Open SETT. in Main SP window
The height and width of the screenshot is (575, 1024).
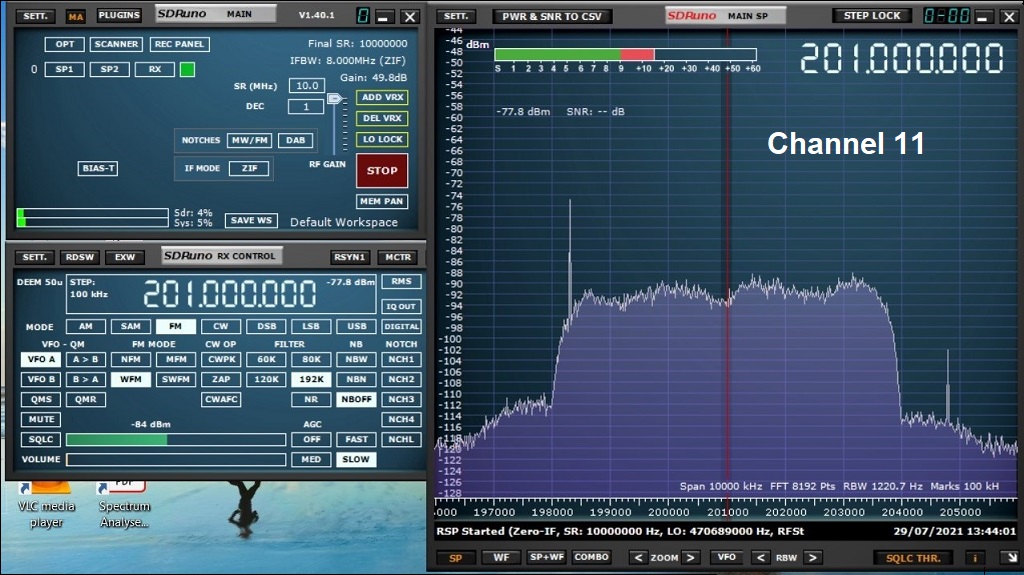(456, 16)
